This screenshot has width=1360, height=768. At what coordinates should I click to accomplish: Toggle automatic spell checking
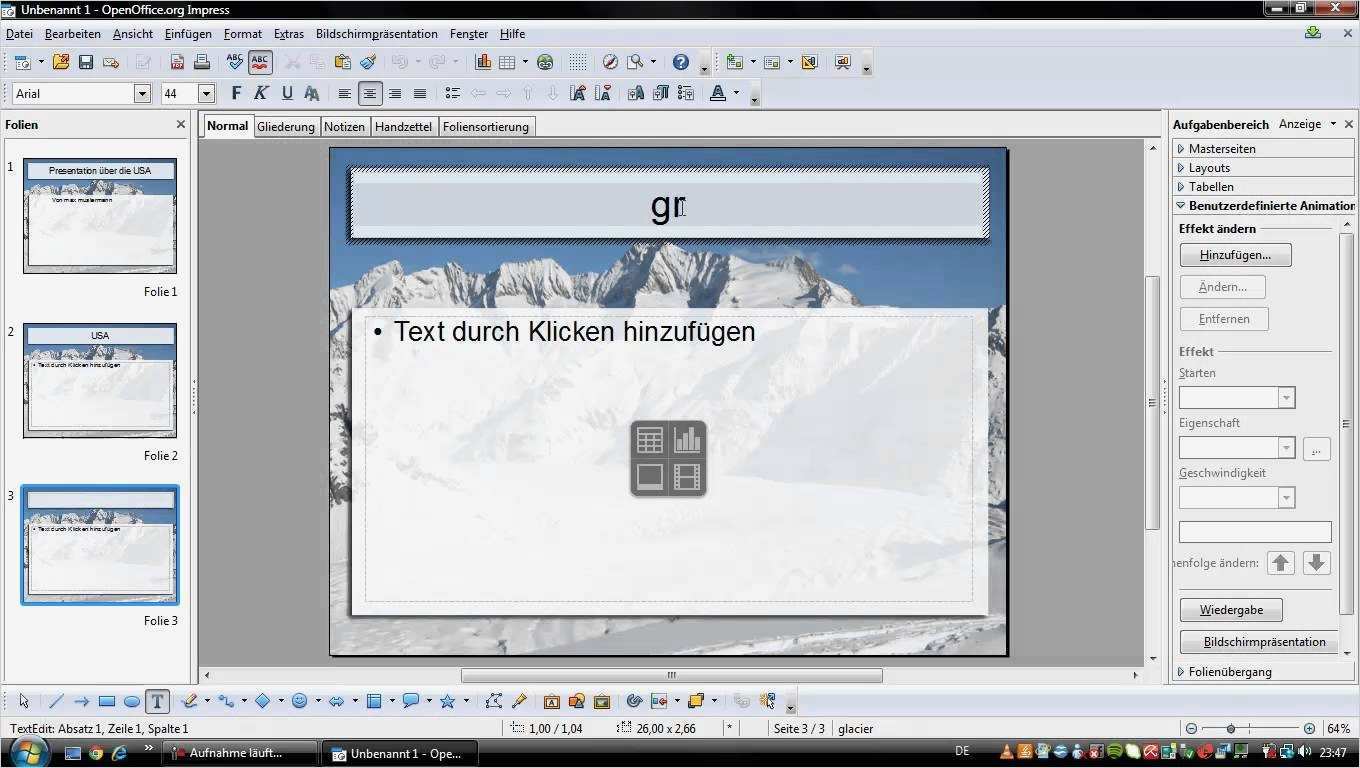(260, 62)
